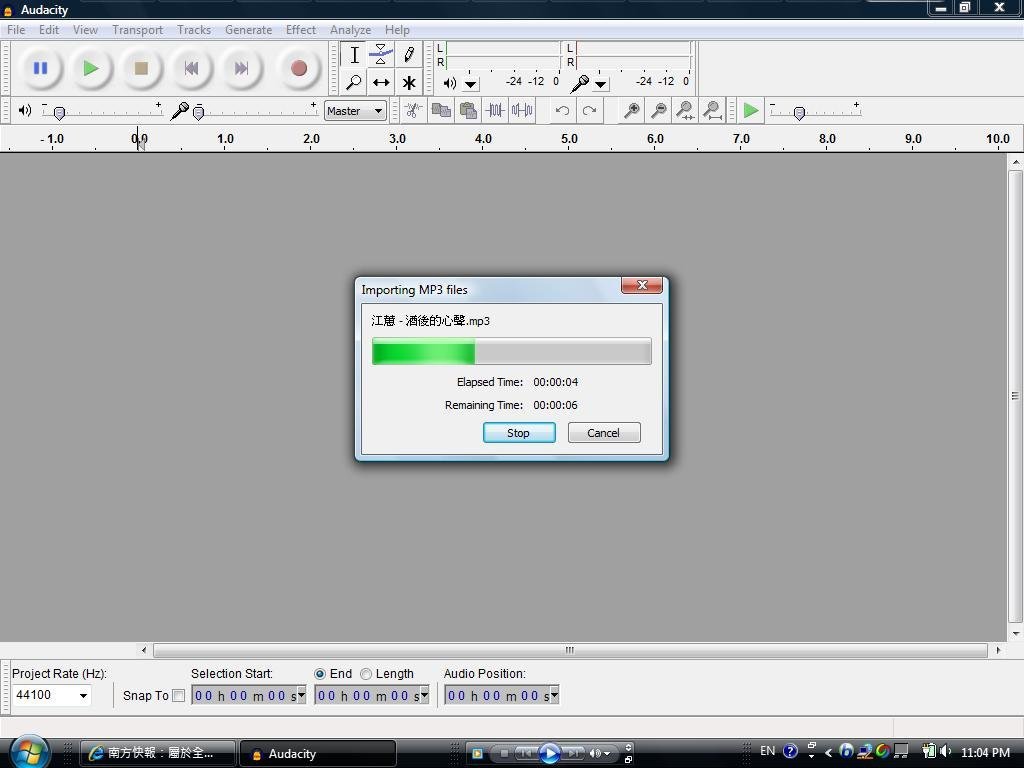Select the Time Shift tool
Image resolution: width=1024 pixels, height=768 pixels.
(381, 83)
